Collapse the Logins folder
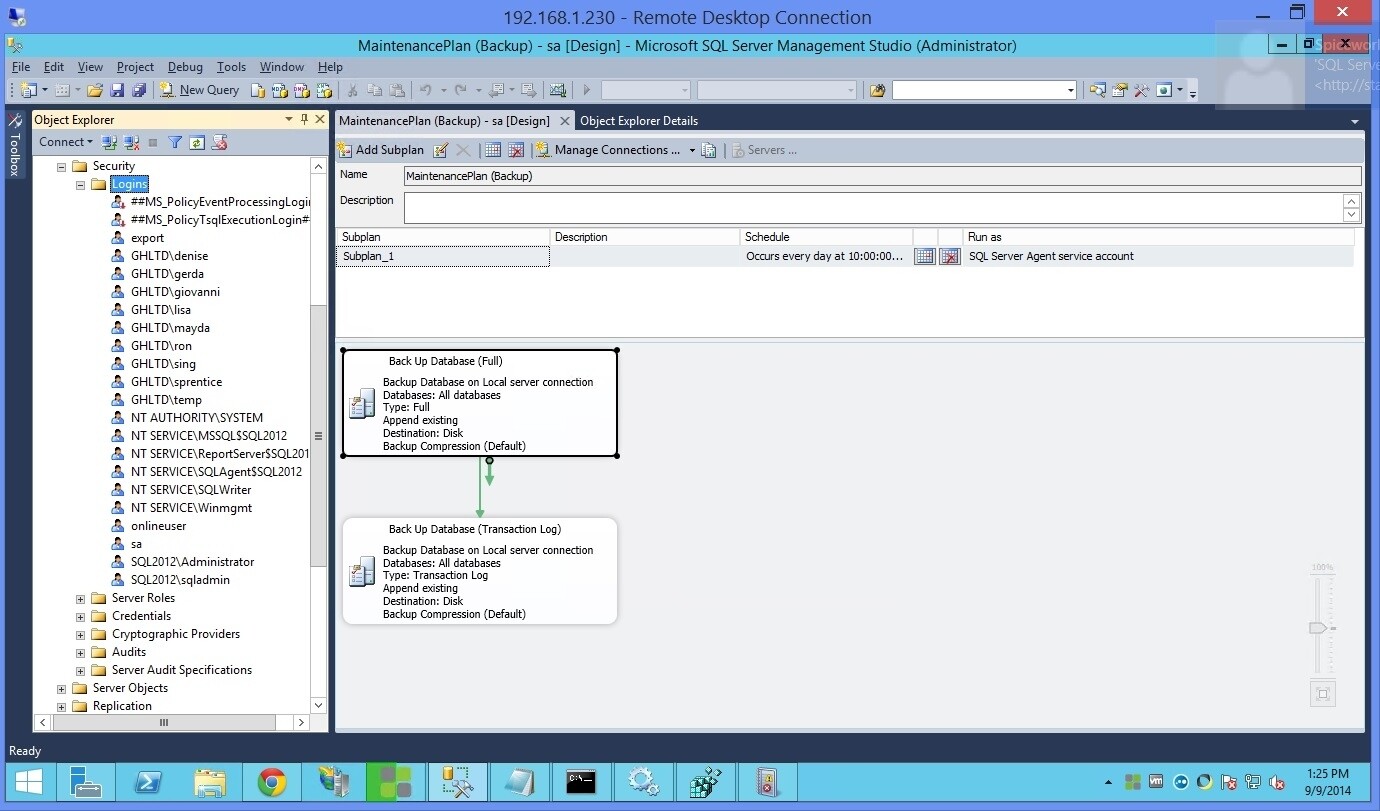This screenshot has width=1380, height=811. pyautogui.click(x=80, y=184)
